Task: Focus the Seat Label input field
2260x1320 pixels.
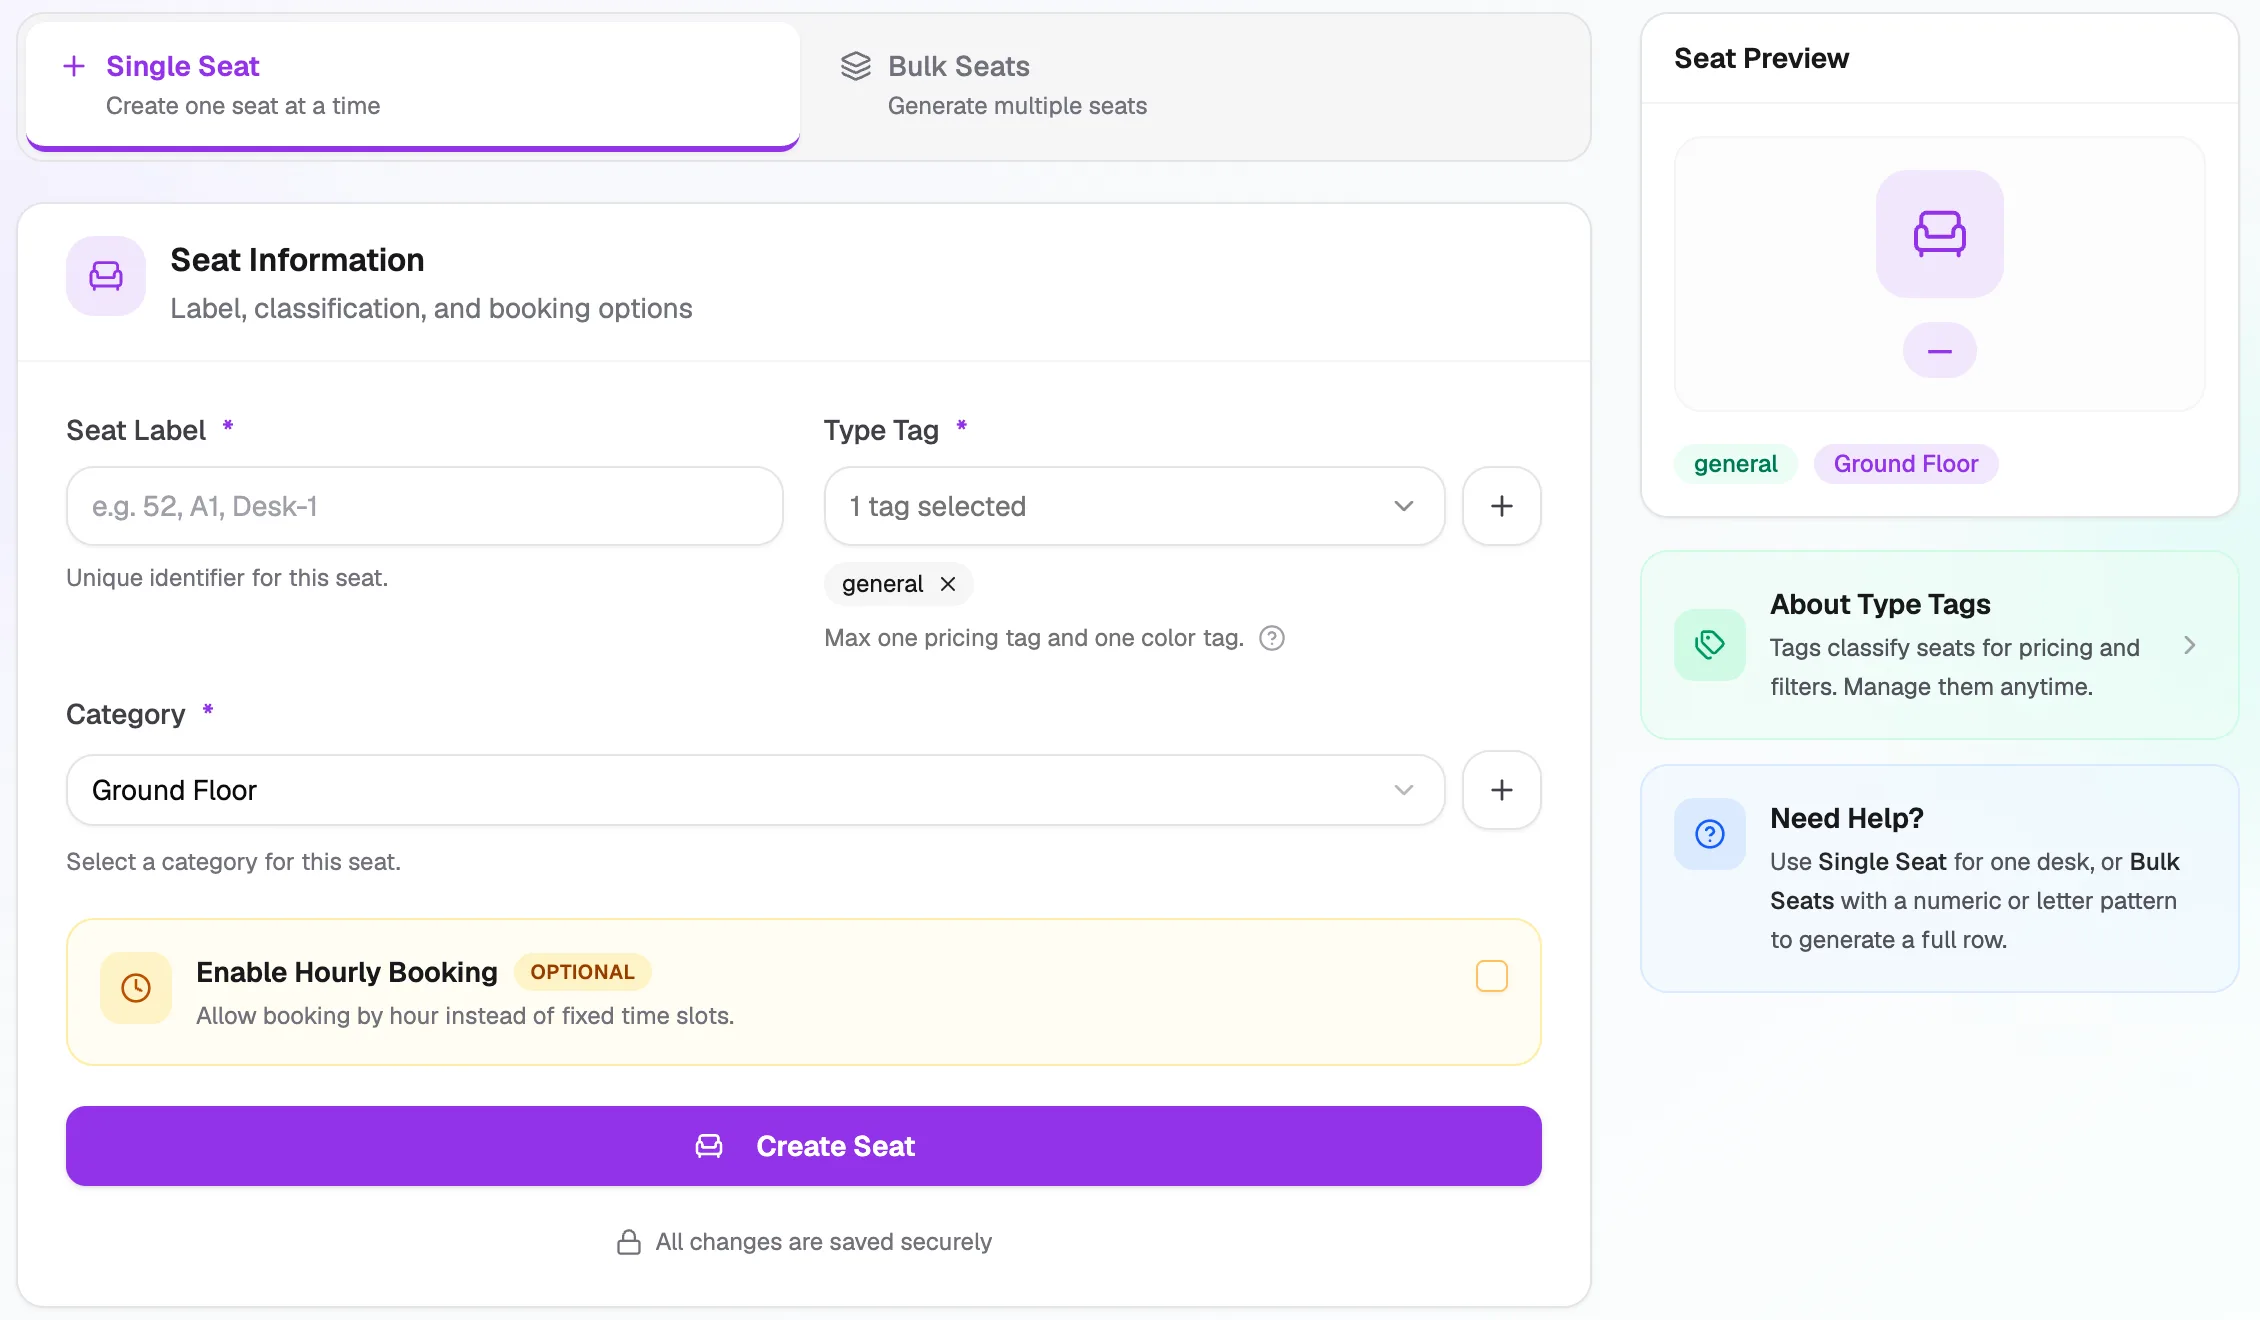Action: [x=425, y=506]
